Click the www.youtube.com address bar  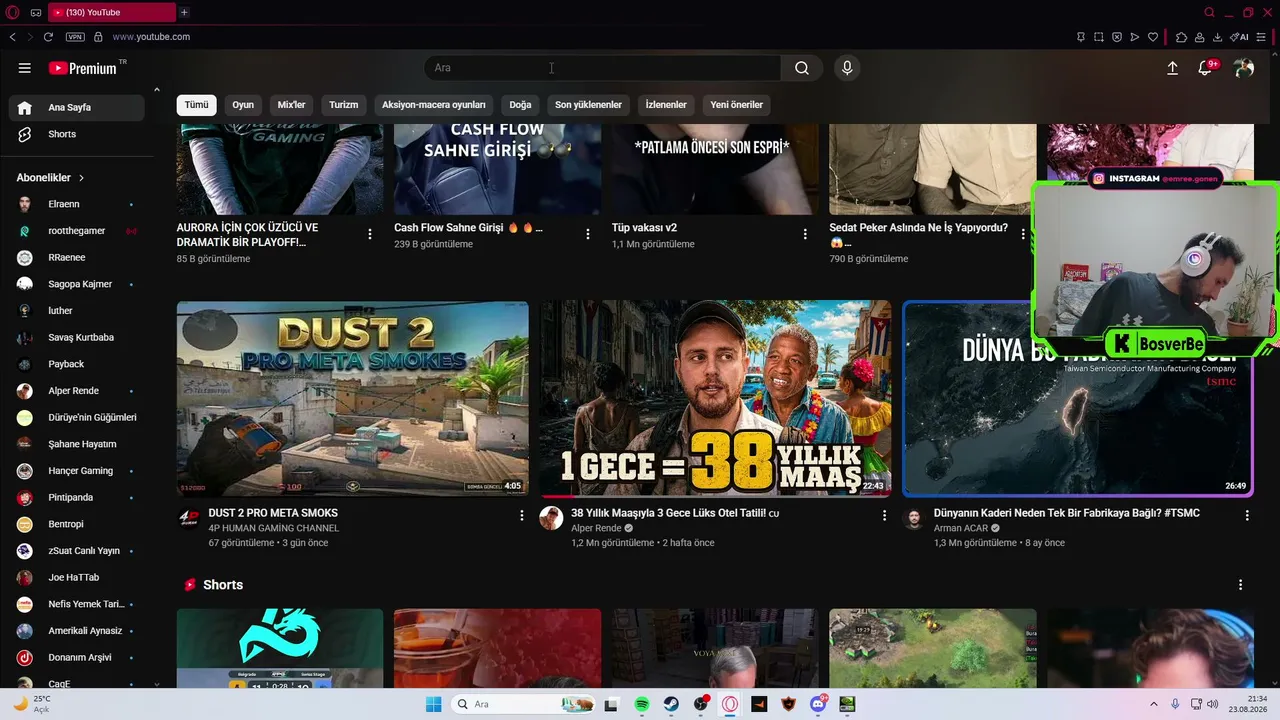pyautogui.click(x=151, y=37)
